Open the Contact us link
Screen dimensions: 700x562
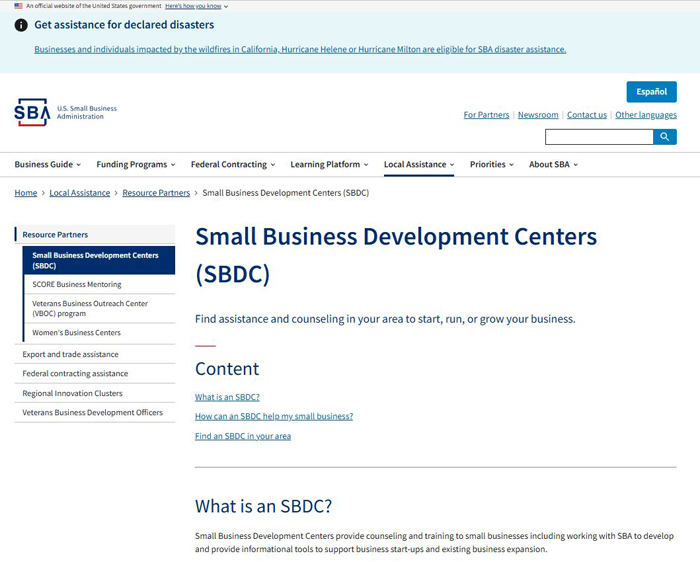[x=587, y=115]
